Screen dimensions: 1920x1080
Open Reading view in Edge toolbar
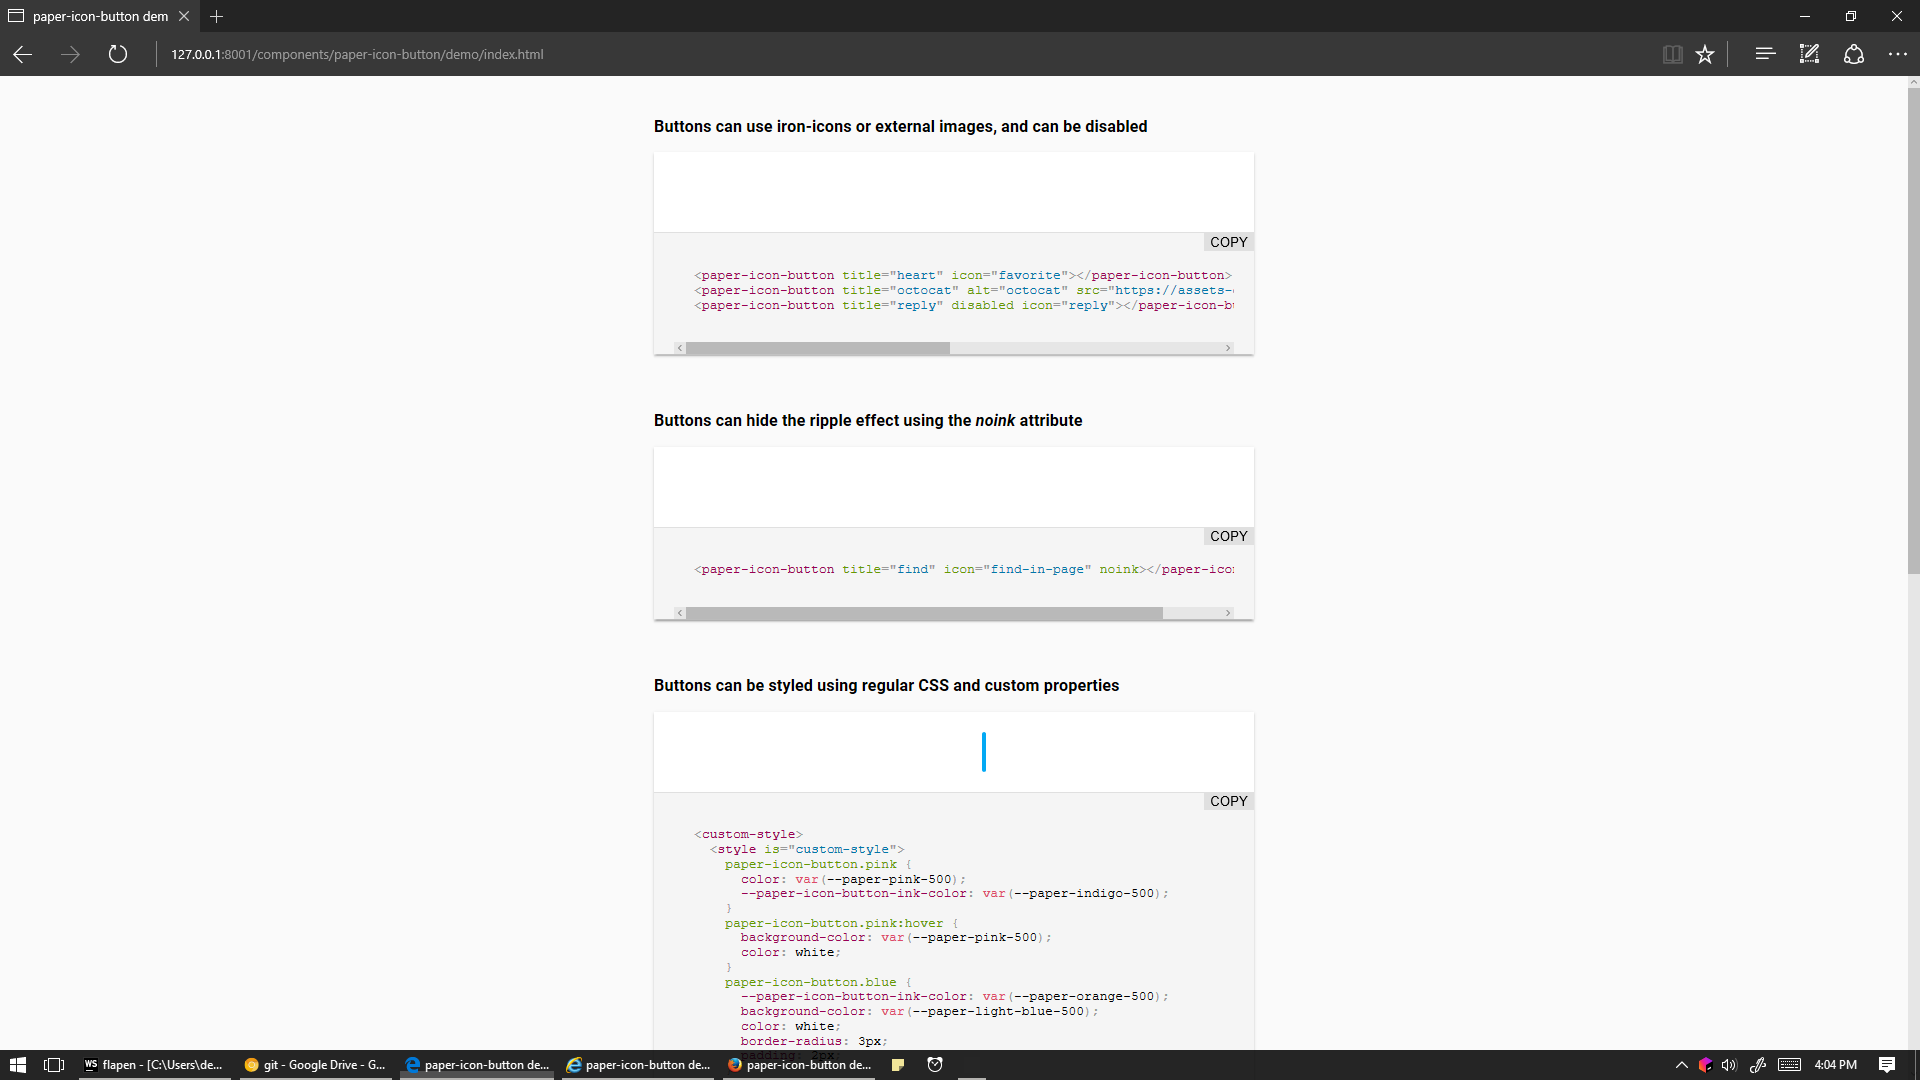tap(1673, 54)
